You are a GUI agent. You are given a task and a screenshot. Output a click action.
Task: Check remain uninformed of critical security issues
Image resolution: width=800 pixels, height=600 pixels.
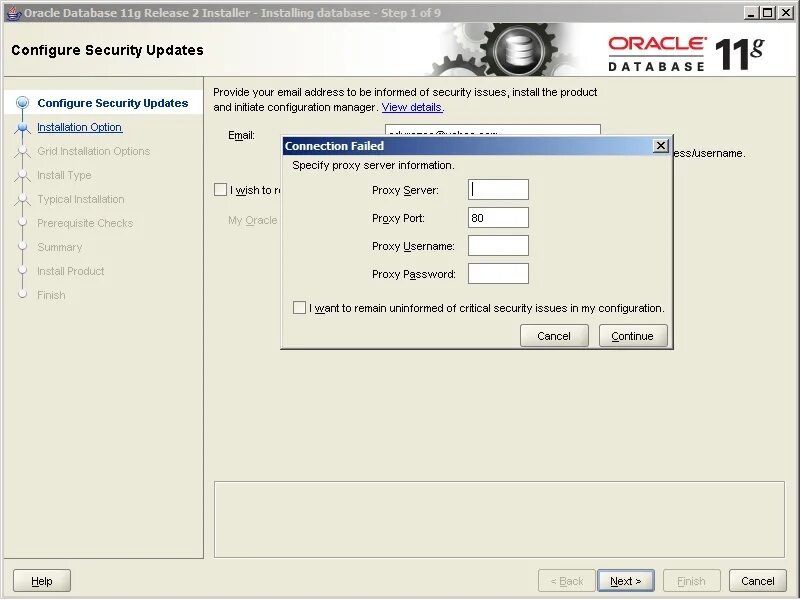coord(299,308)
